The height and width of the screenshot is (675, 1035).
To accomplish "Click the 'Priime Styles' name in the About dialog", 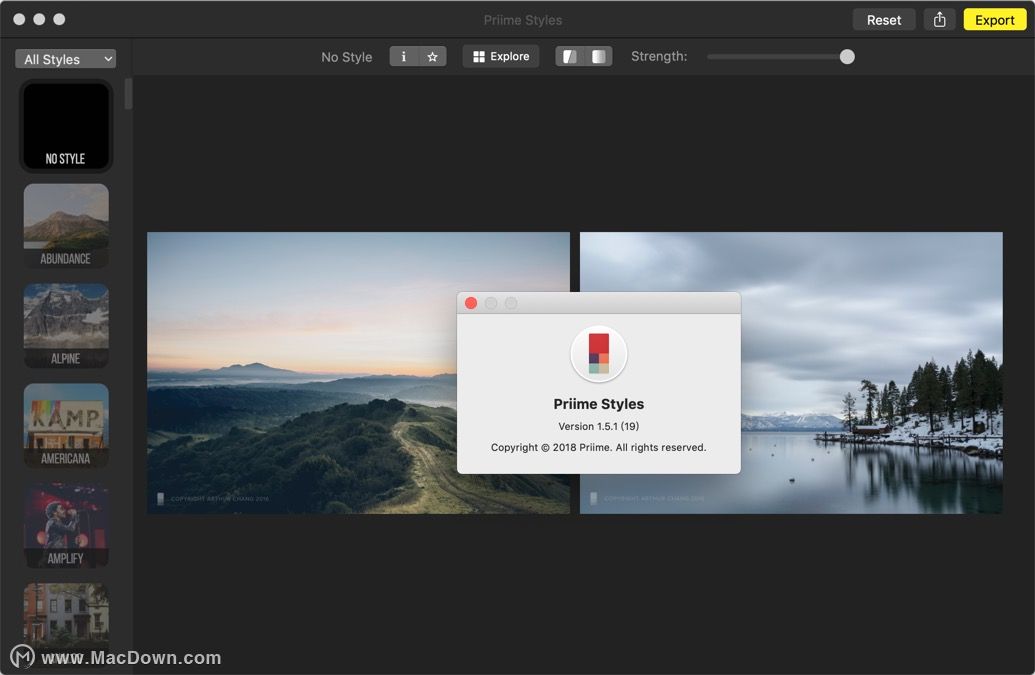I will (599, 404).
